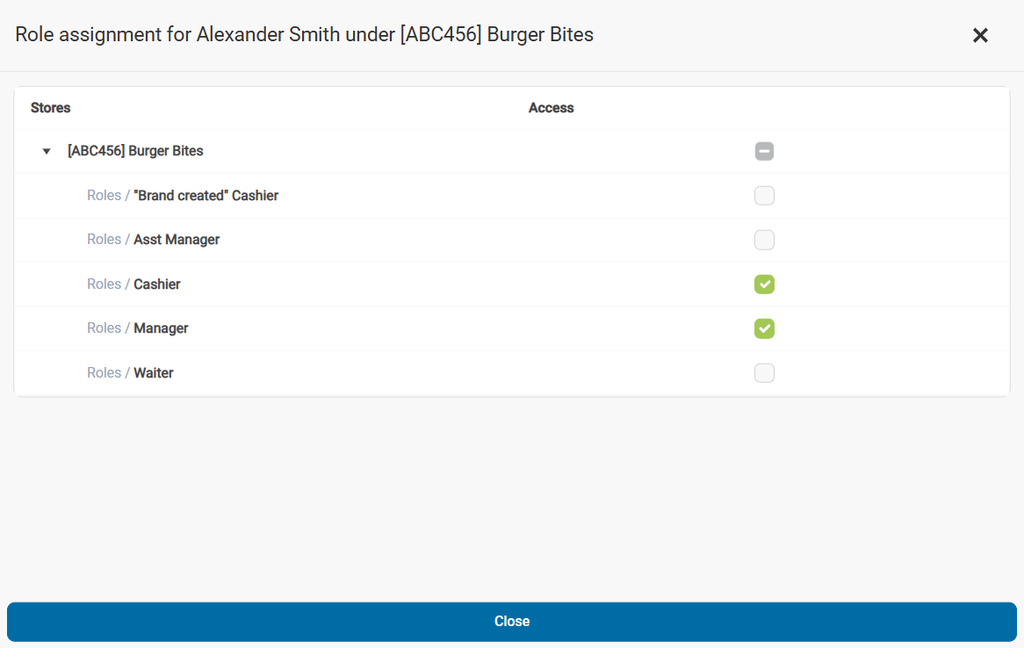
Task: Close the role assignment dialog with the X icon
Action: click(x=980, y=36)
